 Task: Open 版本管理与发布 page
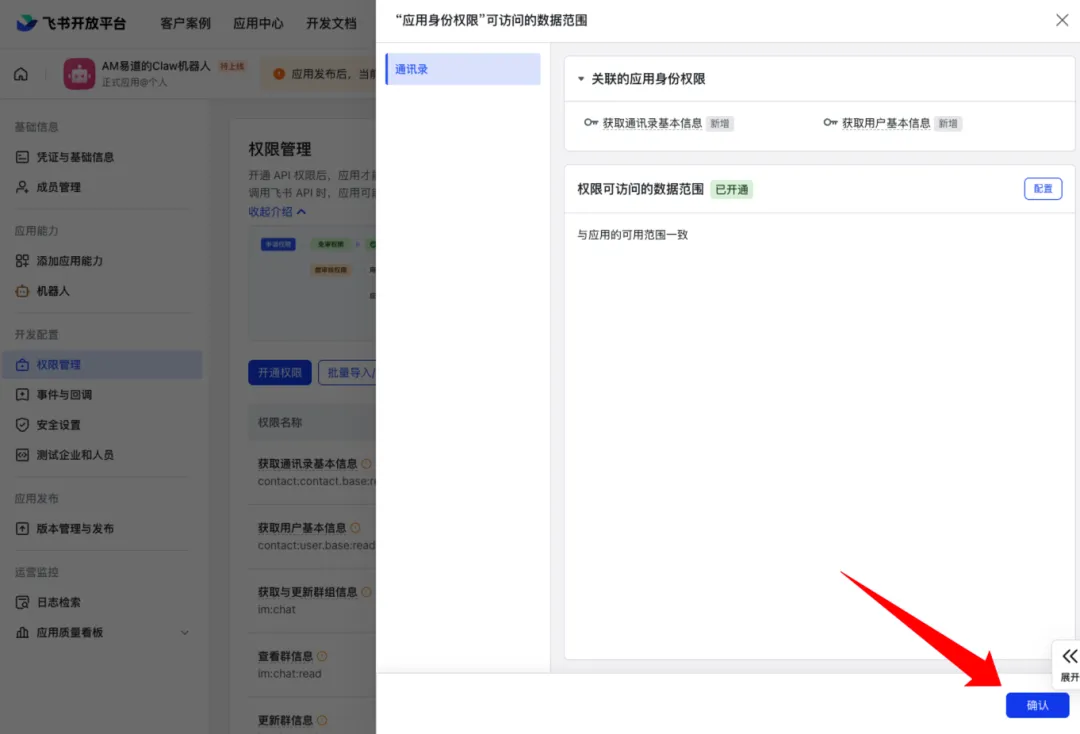pos(75,529)
